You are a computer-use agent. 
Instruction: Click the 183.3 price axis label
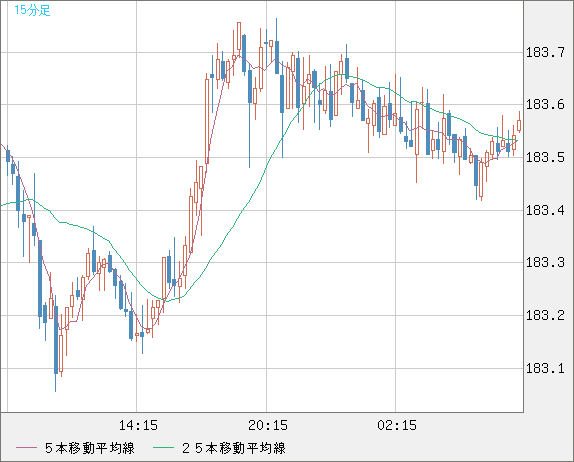(545, 263)
